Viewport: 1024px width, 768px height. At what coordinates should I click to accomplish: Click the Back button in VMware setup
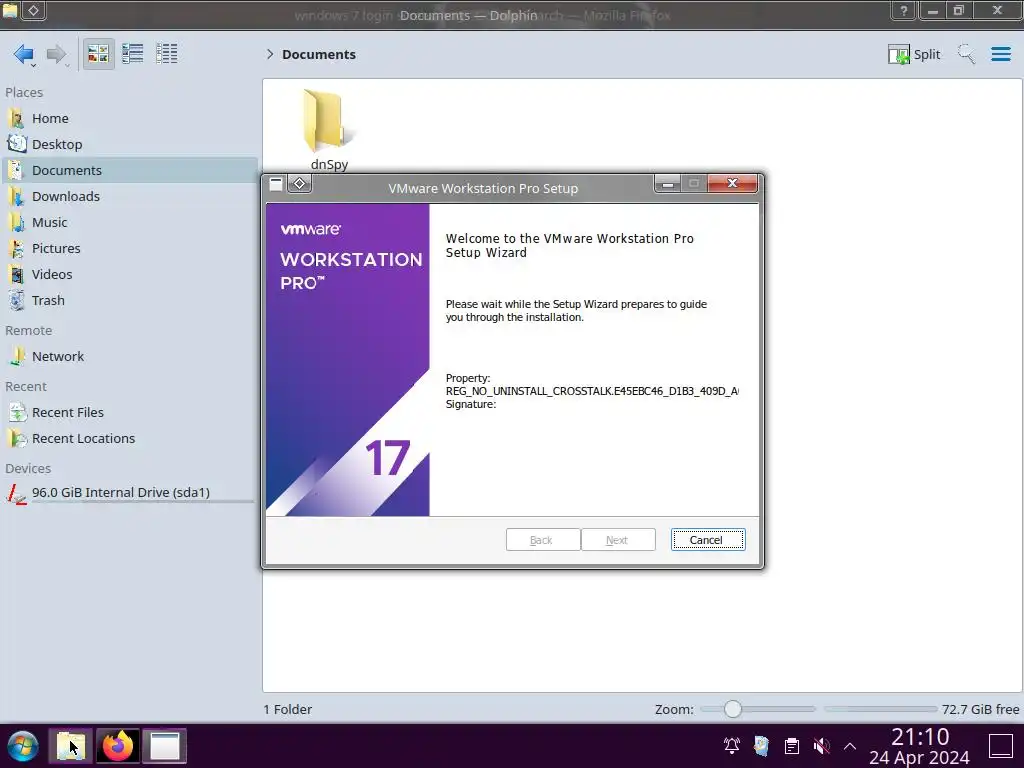[x=542, y=540]
